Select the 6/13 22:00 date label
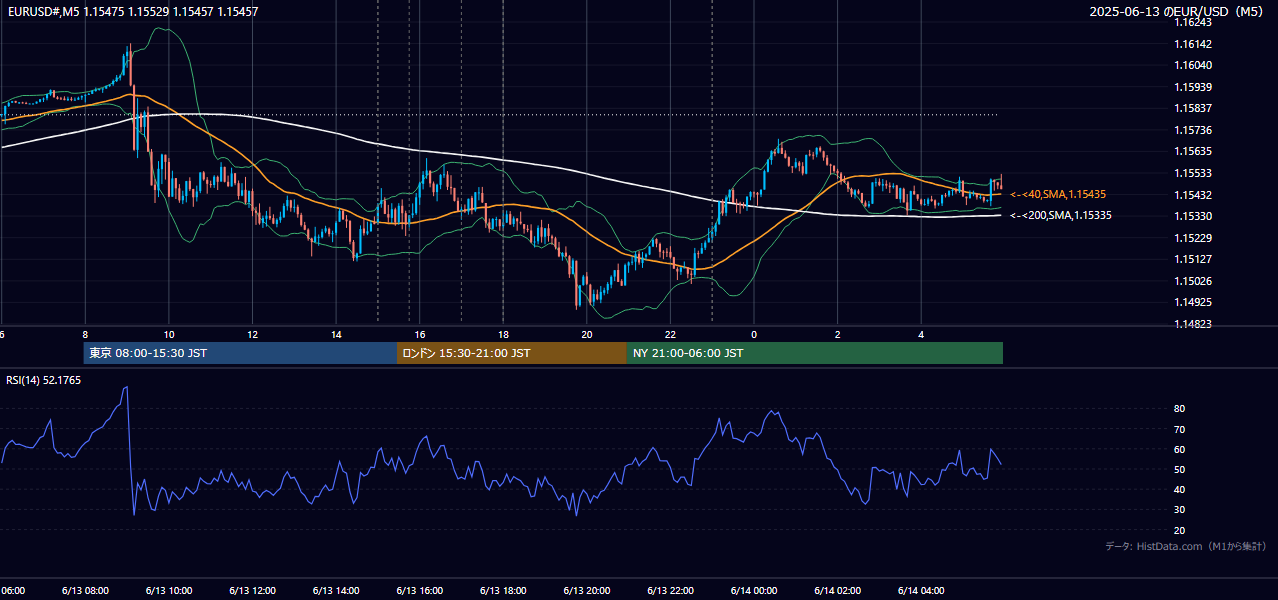Viewport: 1278px width, 600px height. (x=671, y=591)
